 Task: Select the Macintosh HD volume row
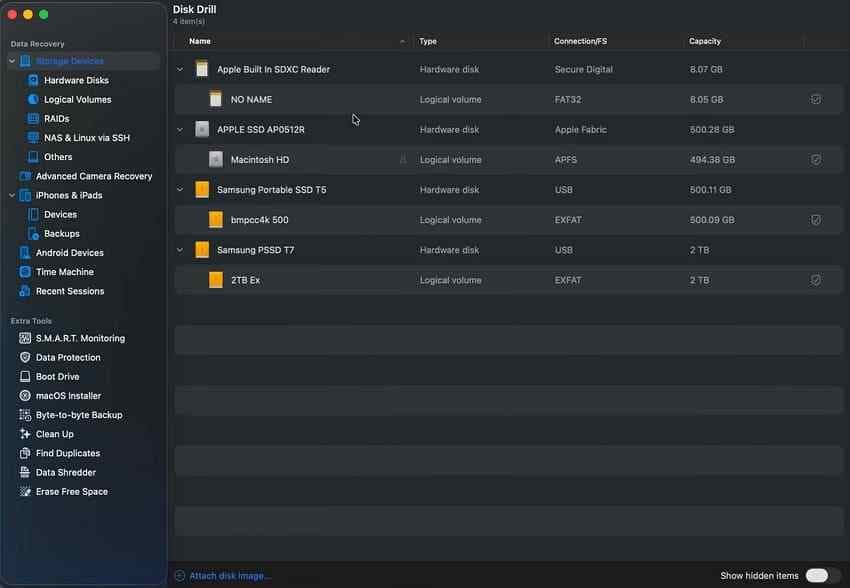point(508,159)
